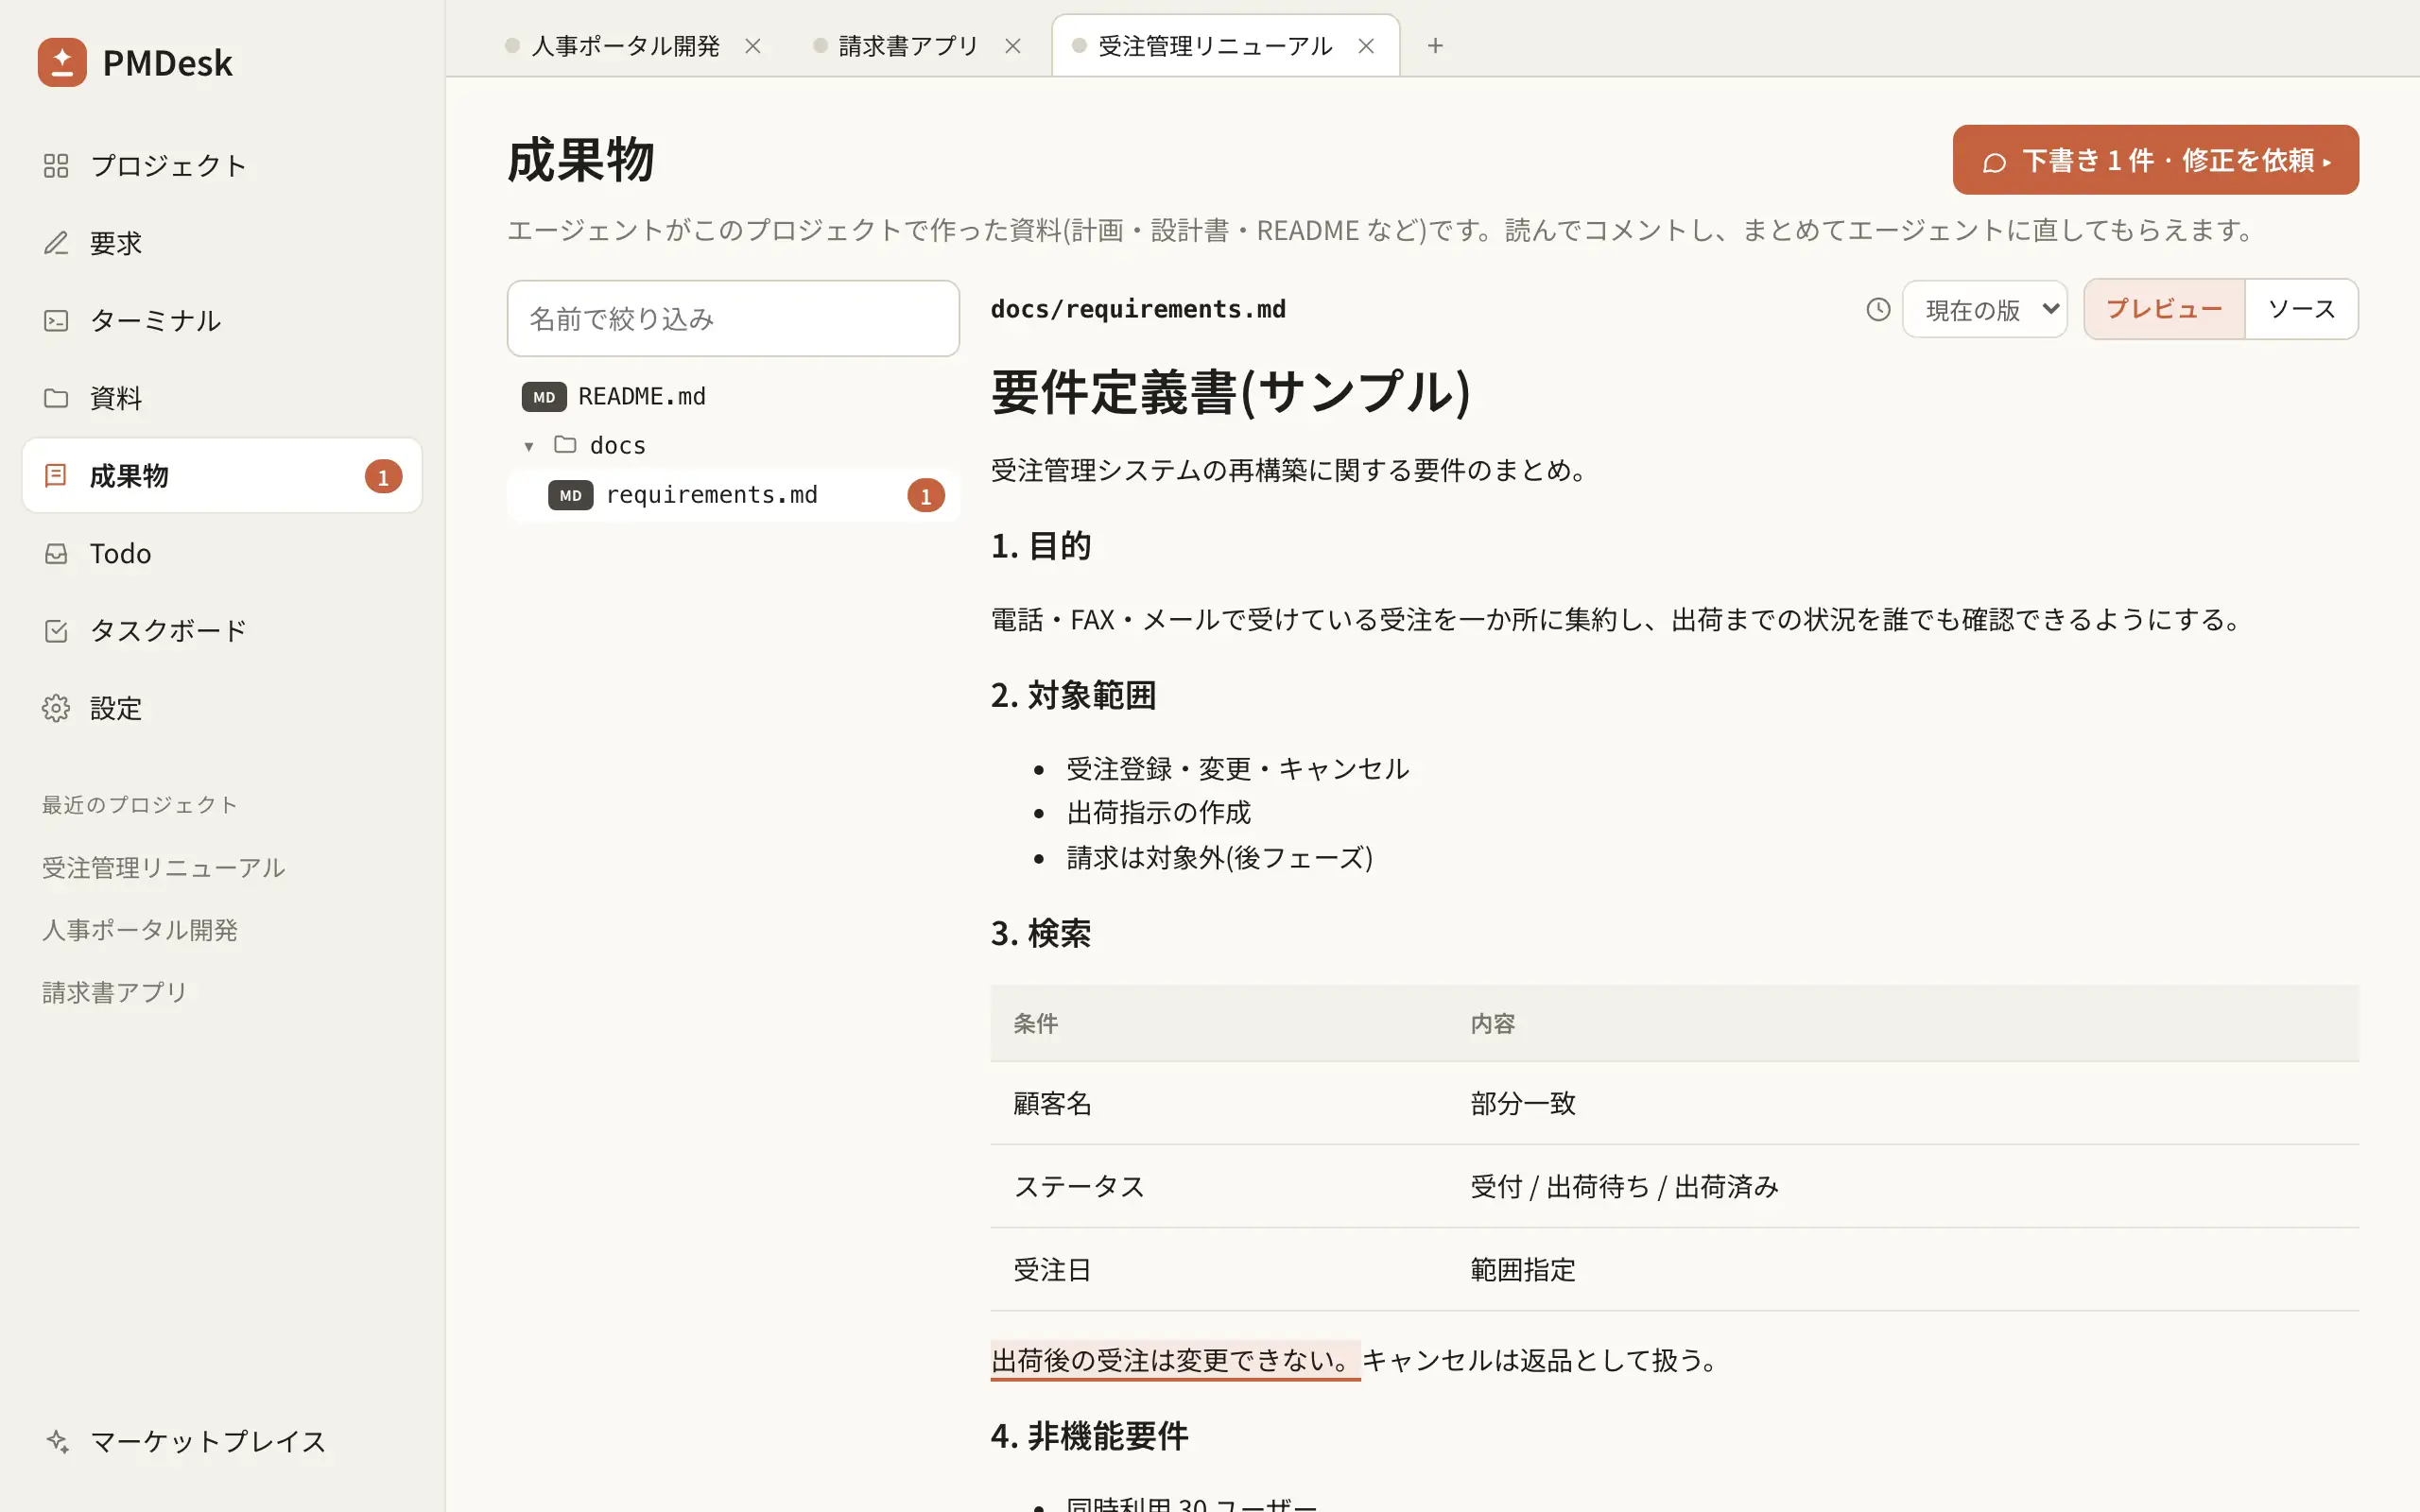Open the 現在の版 version dropdown
2420x1512 pixels.
tap(1985, 310)
